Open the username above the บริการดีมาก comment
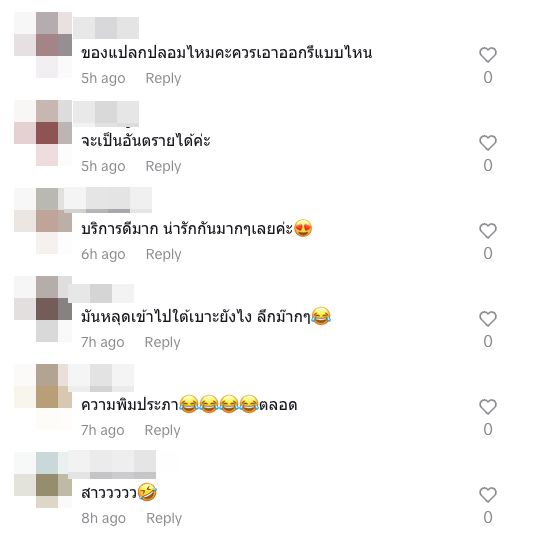The image size is (536, 536). 108,200
